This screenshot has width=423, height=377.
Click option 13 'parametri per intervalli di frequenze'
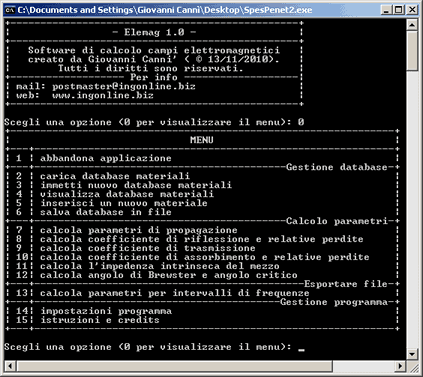coord(175,293)
